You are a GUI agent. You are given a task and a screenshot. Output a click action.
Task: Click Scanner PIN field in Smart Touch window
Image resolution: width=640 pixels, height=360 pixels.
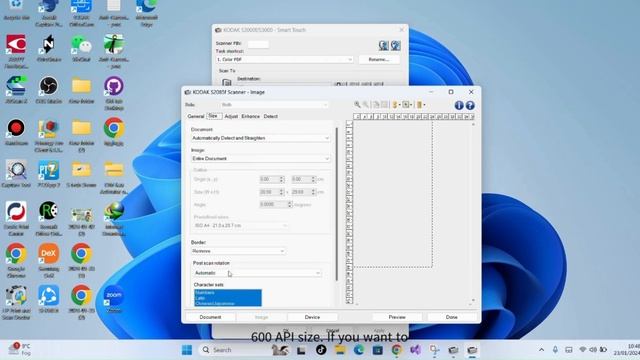point(258,44)
